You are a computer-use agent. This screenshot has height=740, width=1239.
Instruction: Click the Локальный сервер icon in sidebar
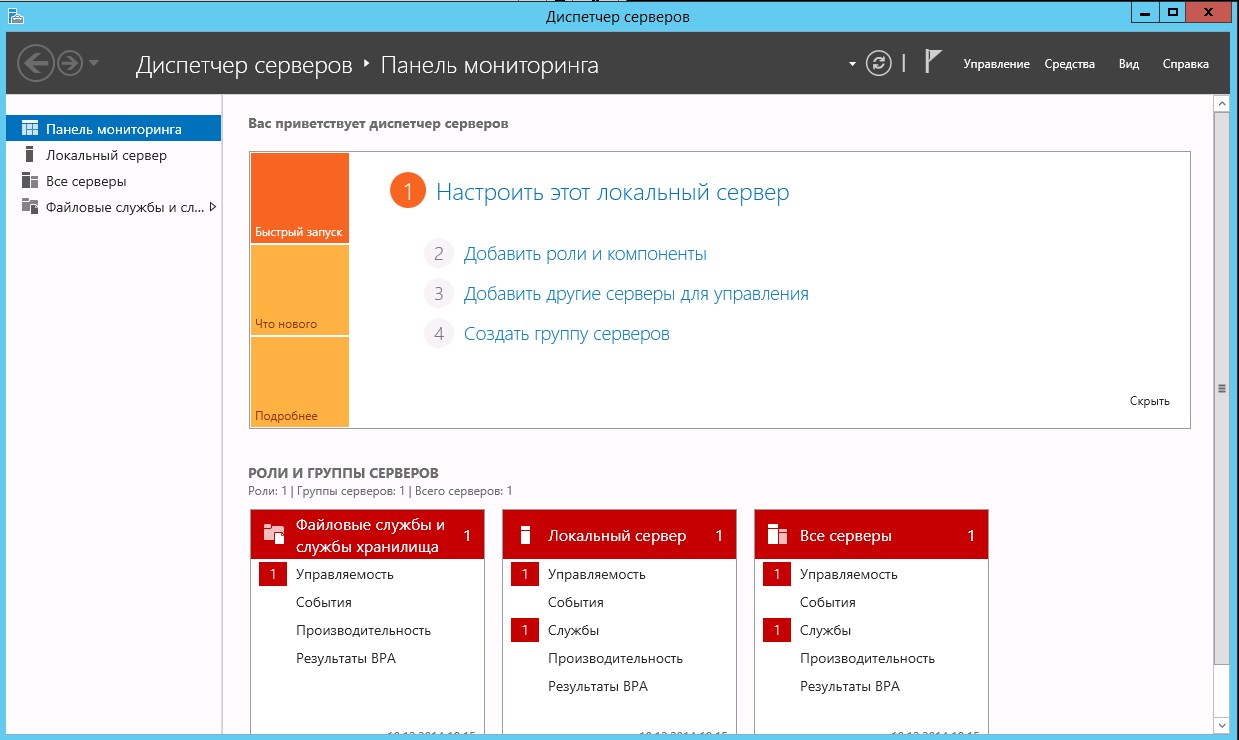click(30, 155)
